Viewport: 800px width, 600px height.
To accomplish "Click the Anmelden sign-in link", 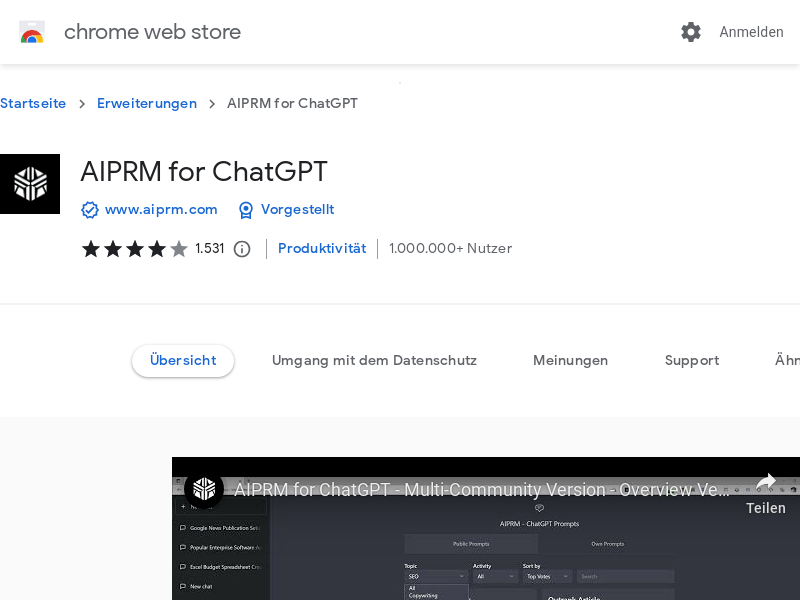I will [x=751, y=32].
